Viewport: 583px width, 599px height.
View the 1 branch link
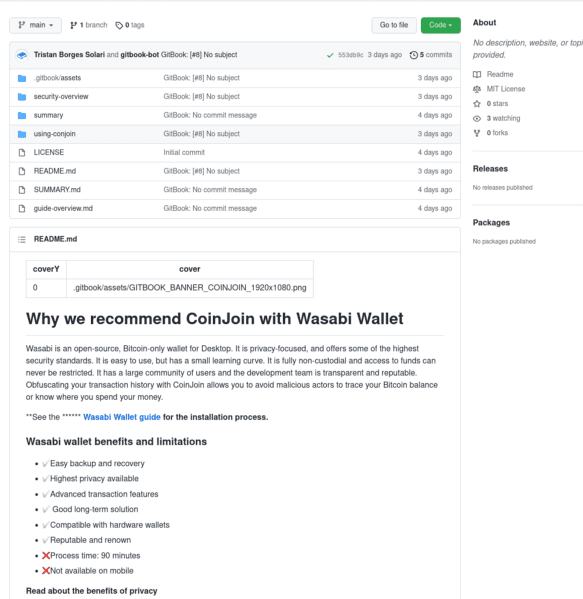pos(89,25)
